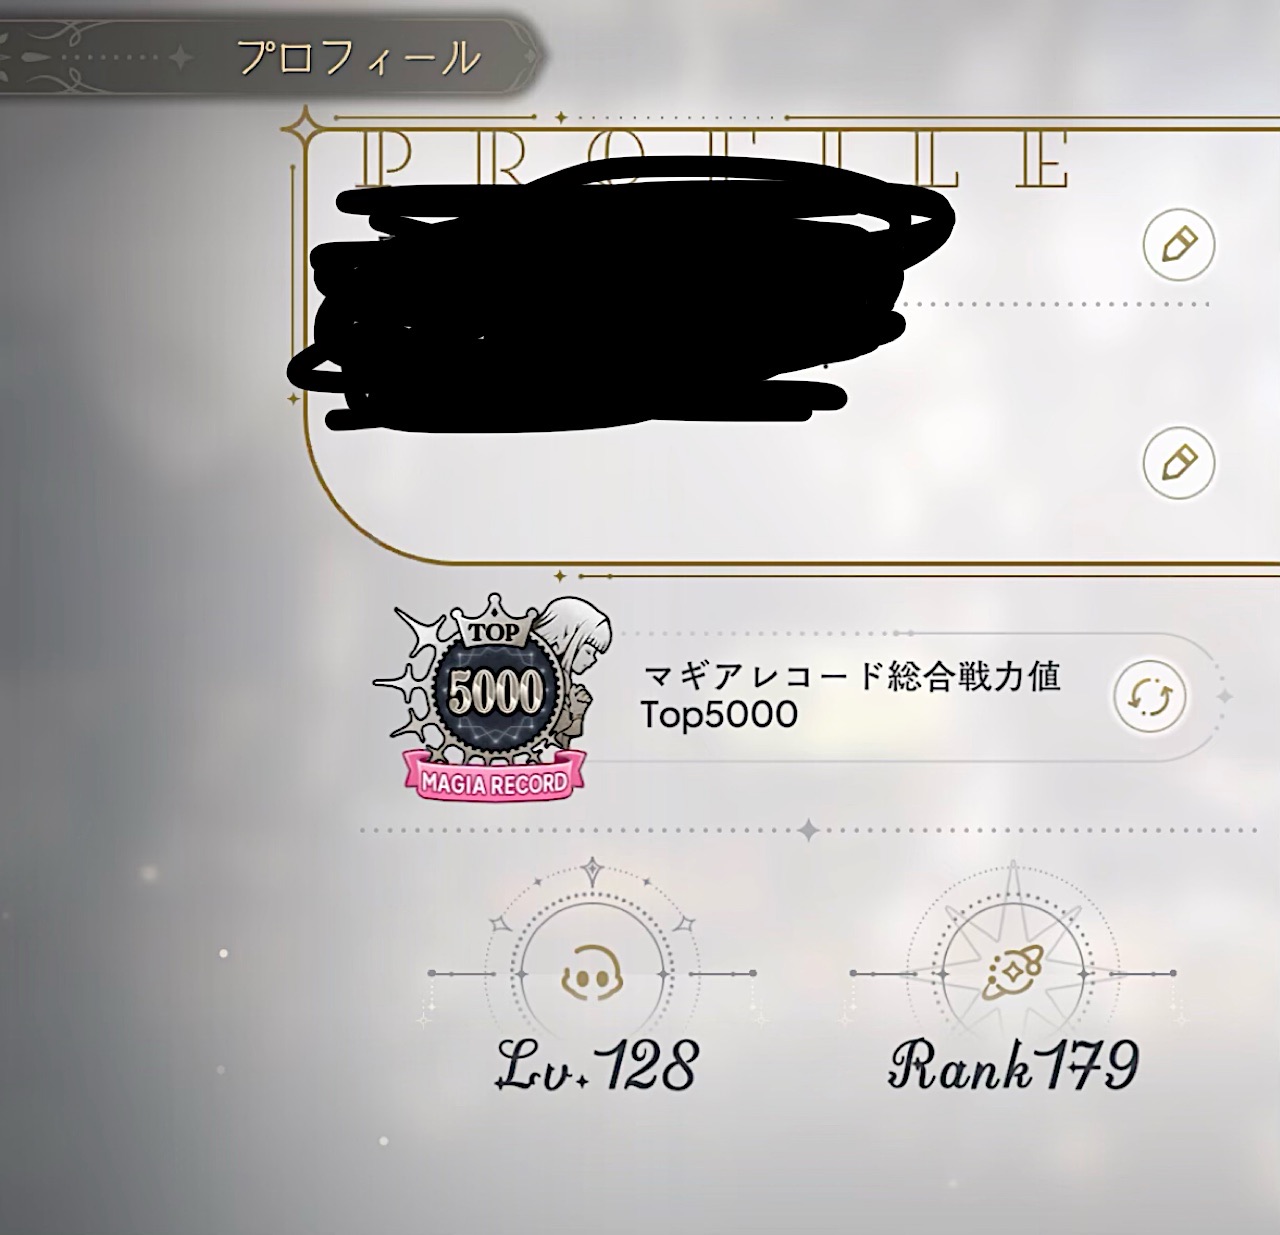This screenshot has height=1235, width=1280.
Task: Tap the マギアレコード総合戦力値 title text
Action: coord(852,677)
